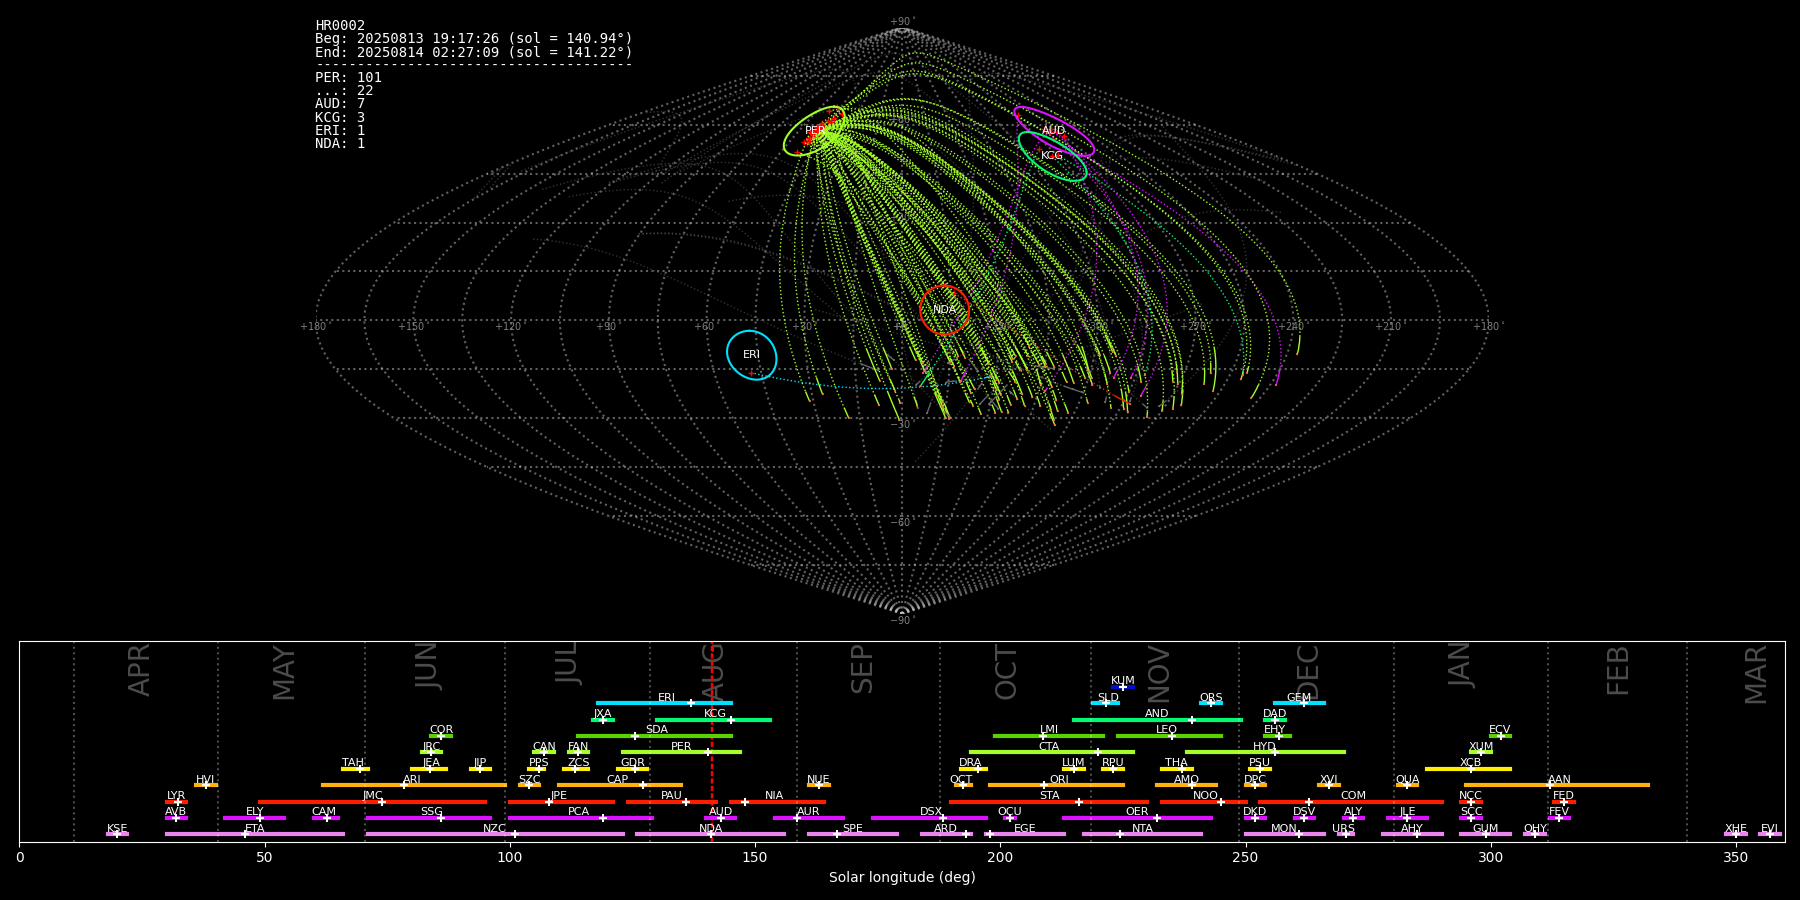Select the LEO shower bar
This screenshot has width=1800, height=900.
pyautogui.click(x=1169, y=736)
